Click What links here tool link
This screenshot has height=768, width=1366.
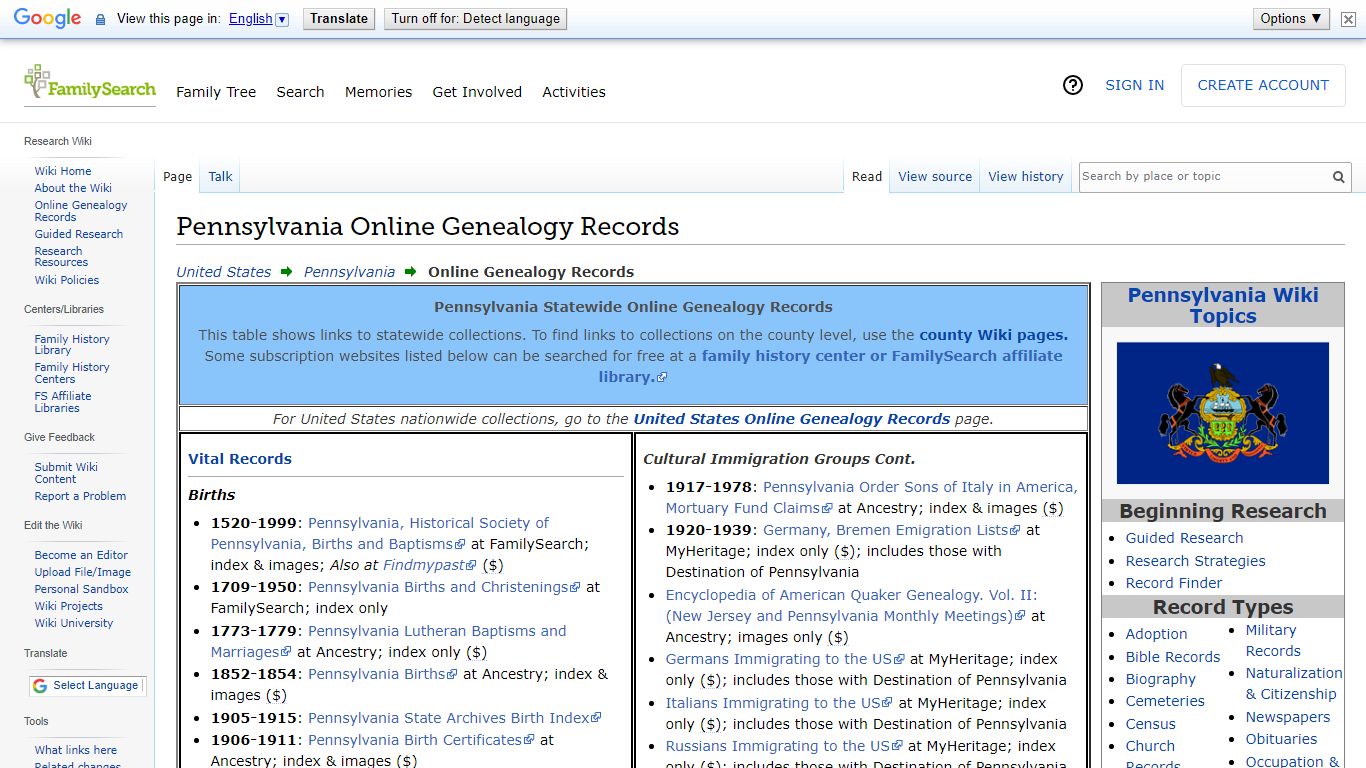76,750
